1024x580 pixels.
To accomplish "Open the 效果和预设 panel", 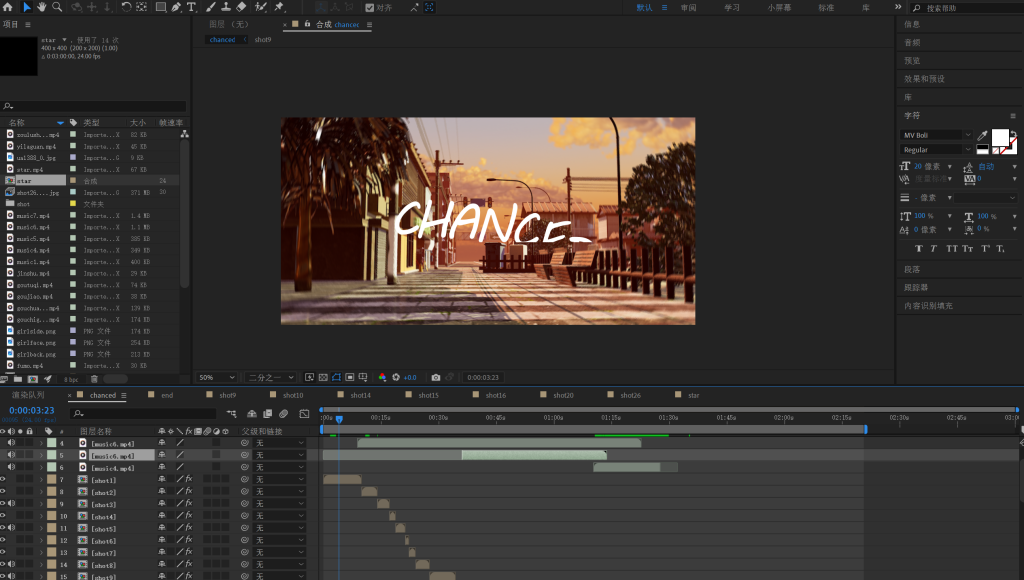I will pos(924,79).
